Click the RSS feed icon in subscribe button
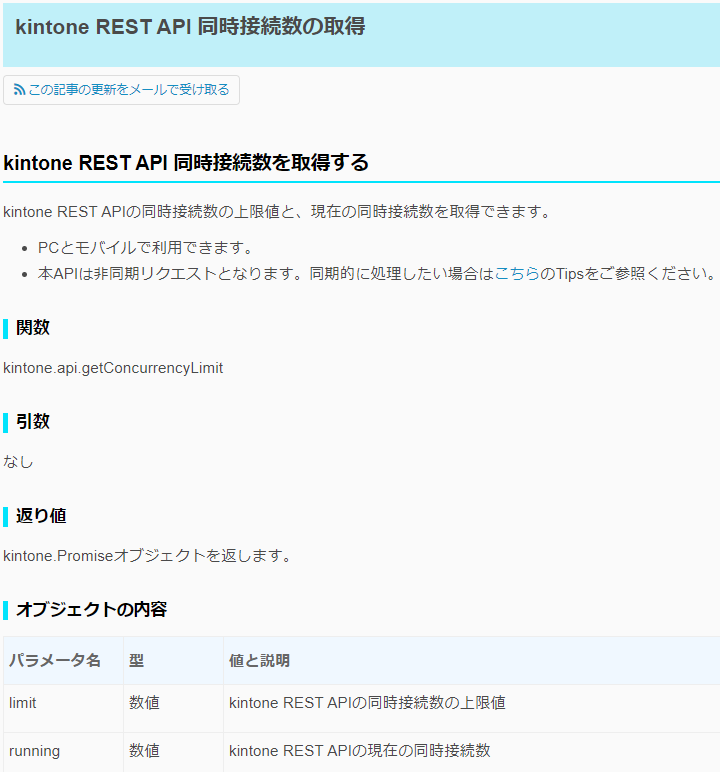 [19, 90]
